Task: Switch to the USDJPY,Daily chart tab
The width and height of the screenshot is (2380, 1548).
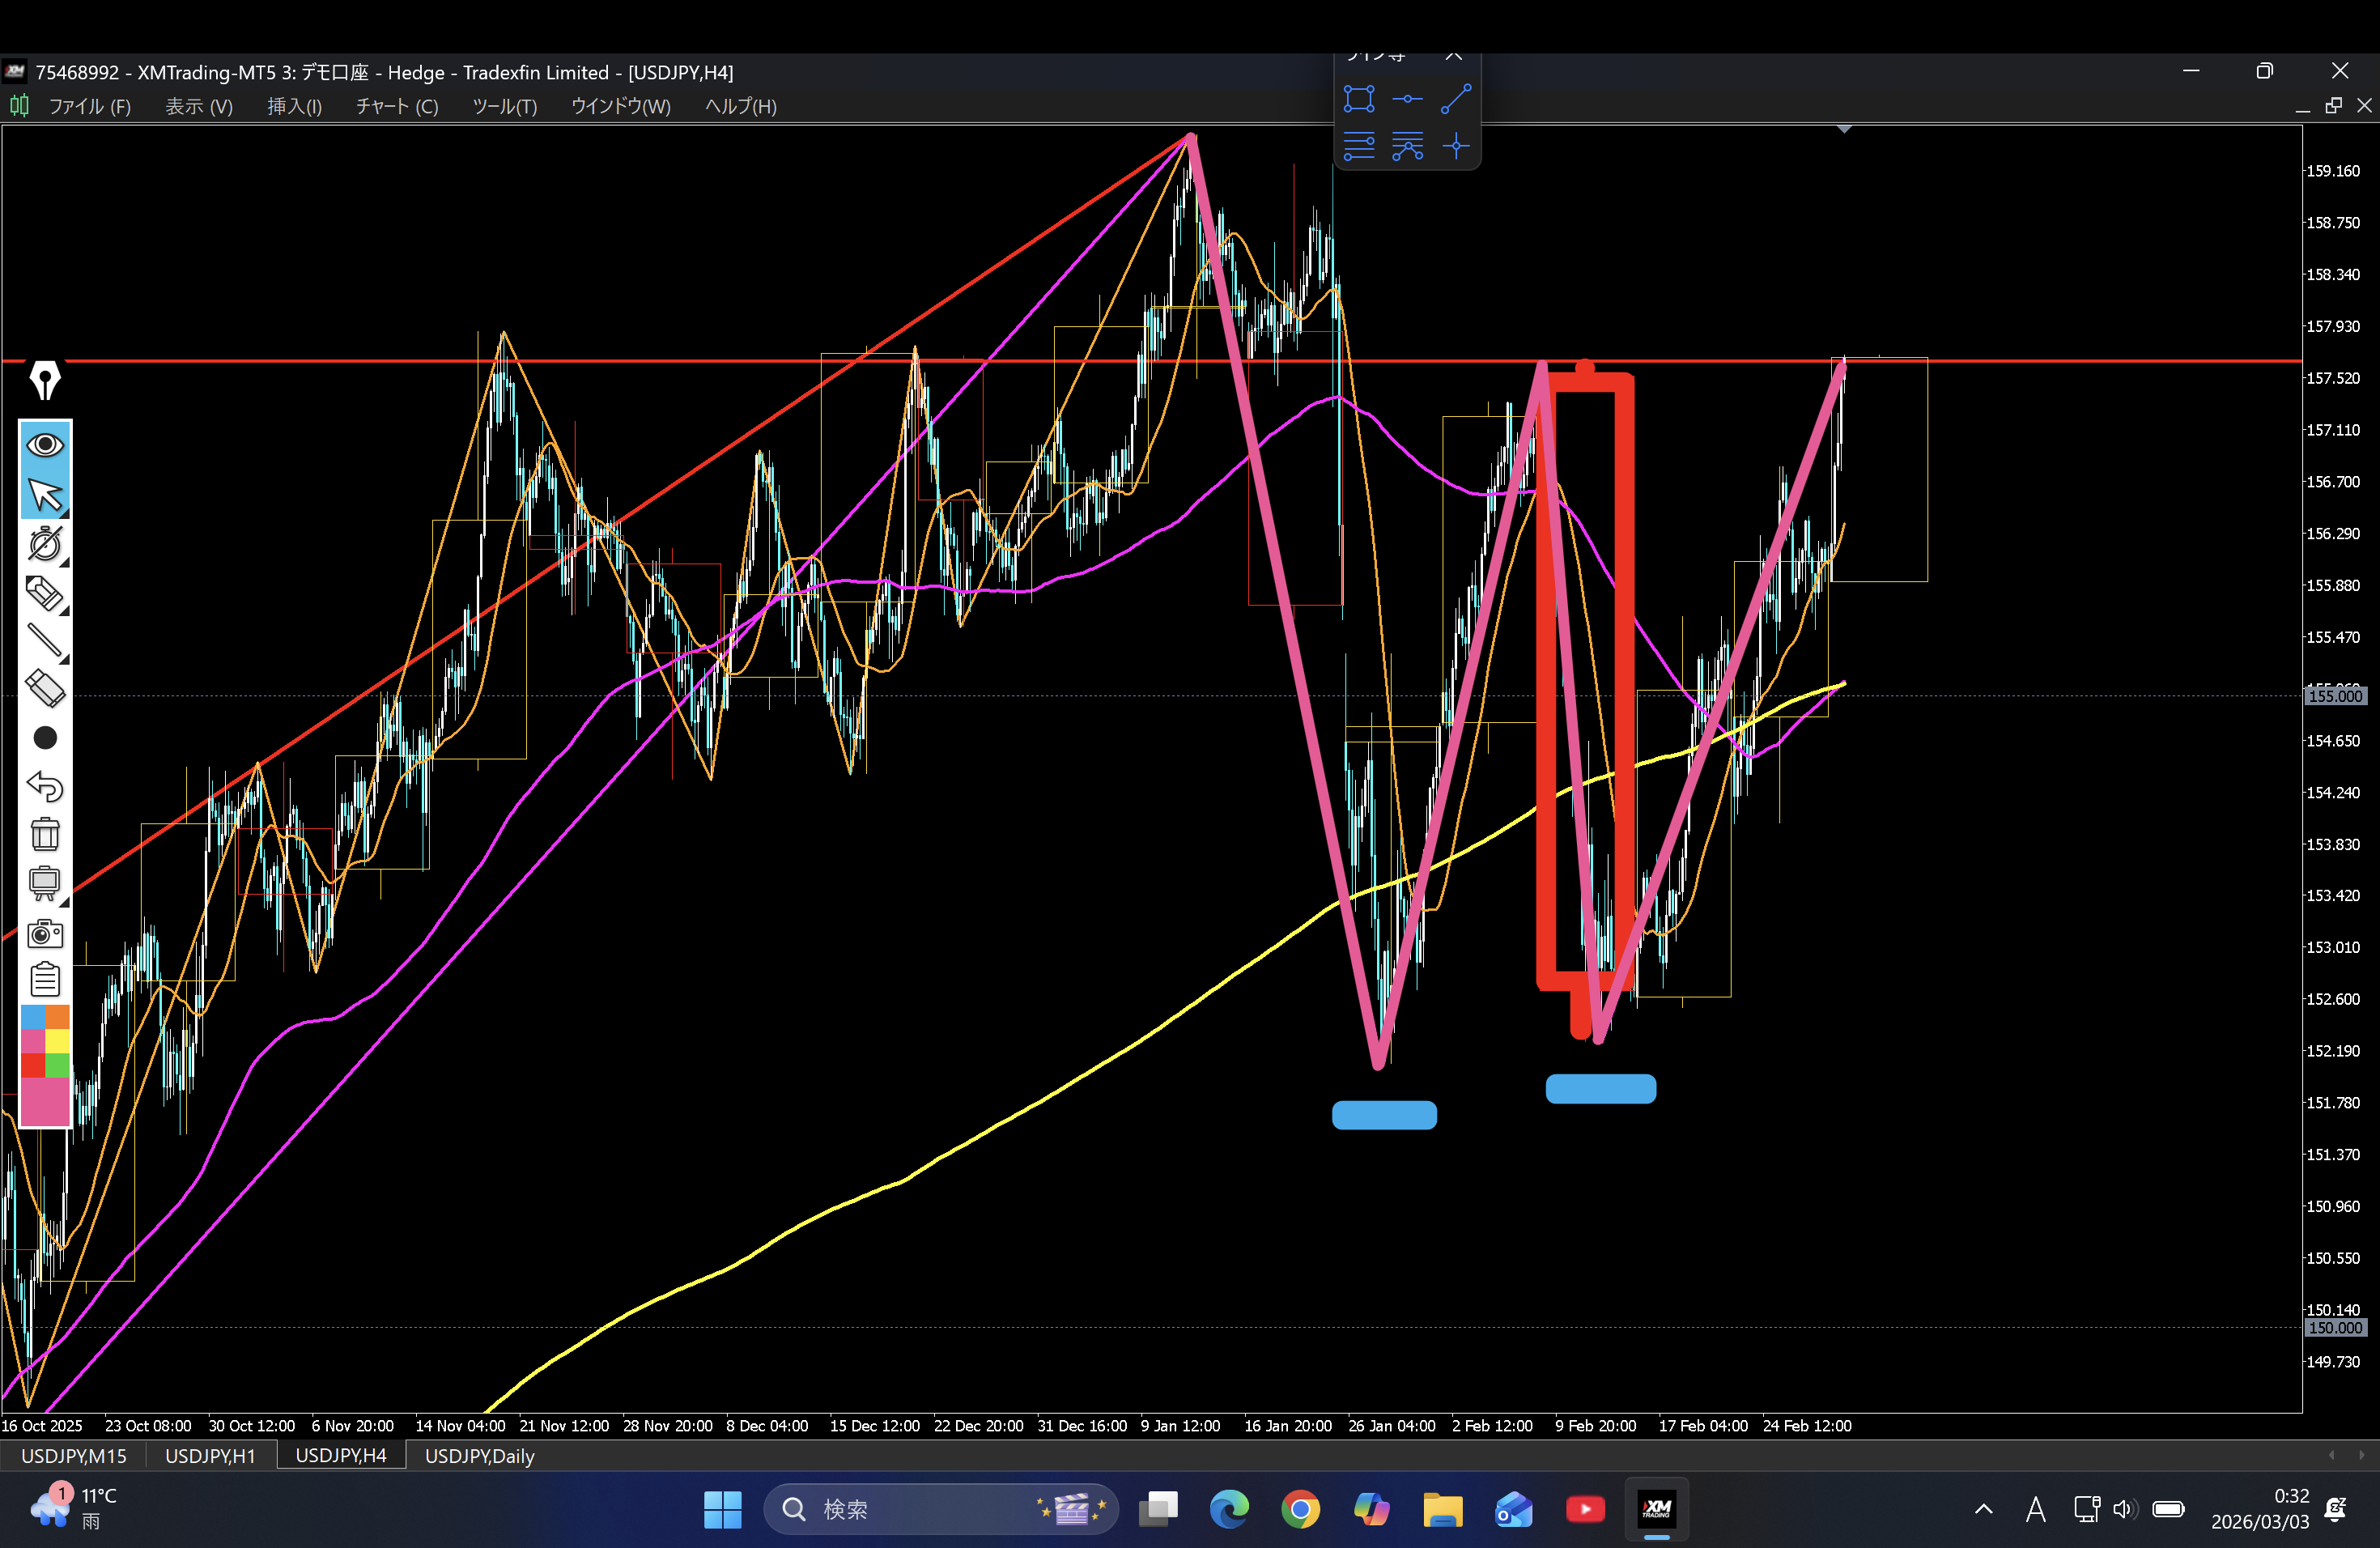Action: (x=479, y=1456)
